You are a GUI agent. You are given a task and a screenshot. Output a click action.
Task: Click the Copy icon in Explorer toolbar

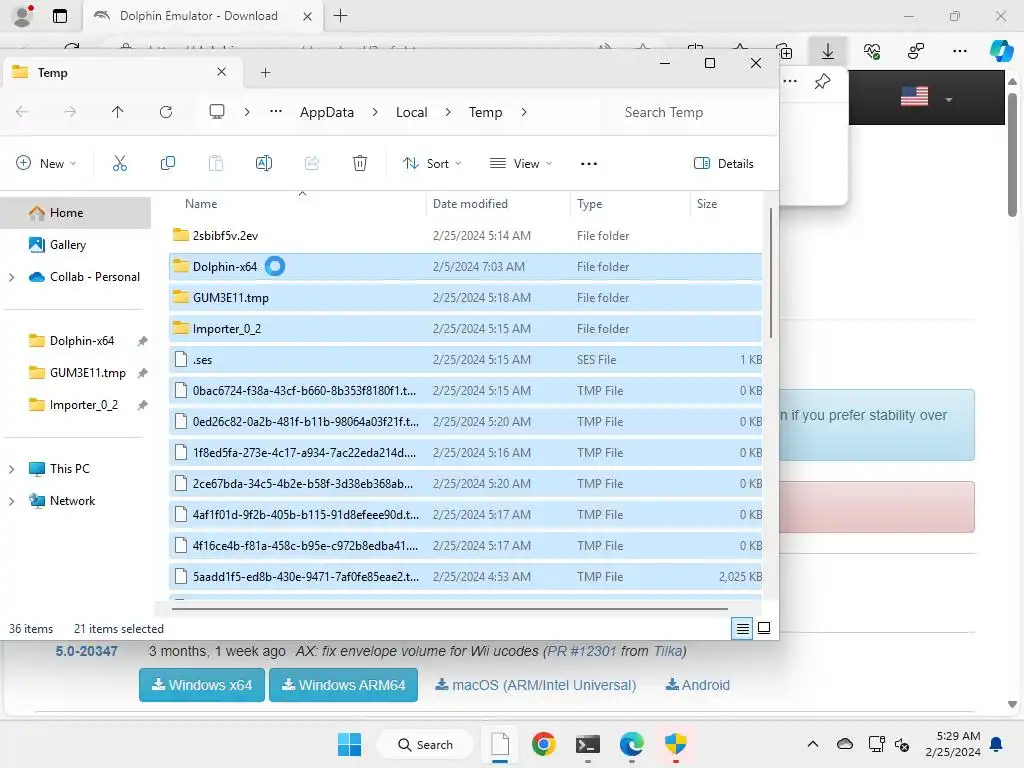pyautogui.click(x=168, y=163)
